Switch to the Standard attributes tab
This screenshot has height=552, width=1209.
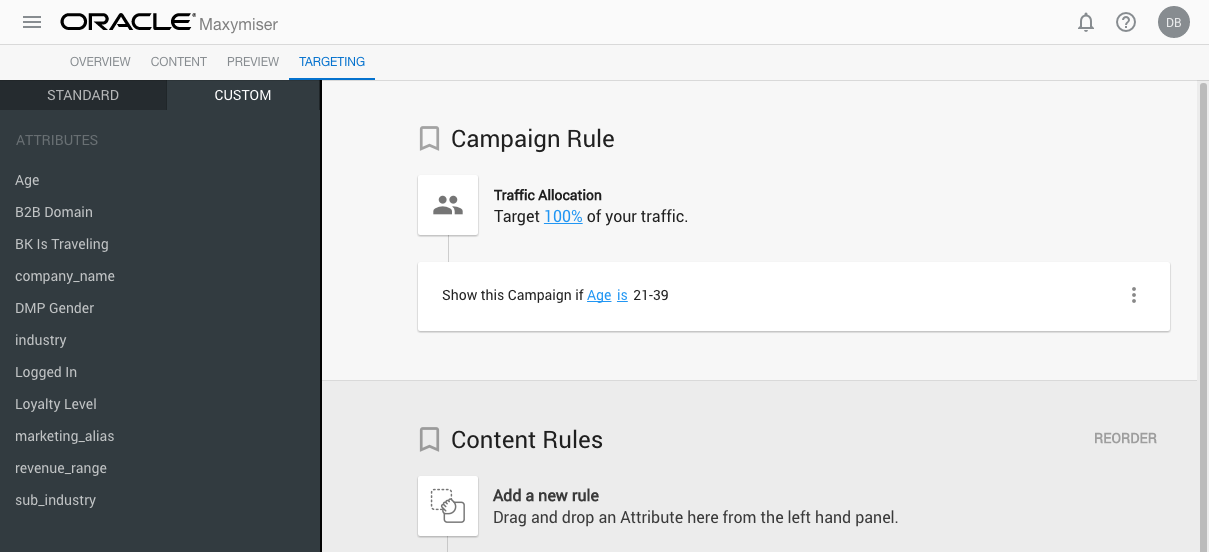pos(83,95)
